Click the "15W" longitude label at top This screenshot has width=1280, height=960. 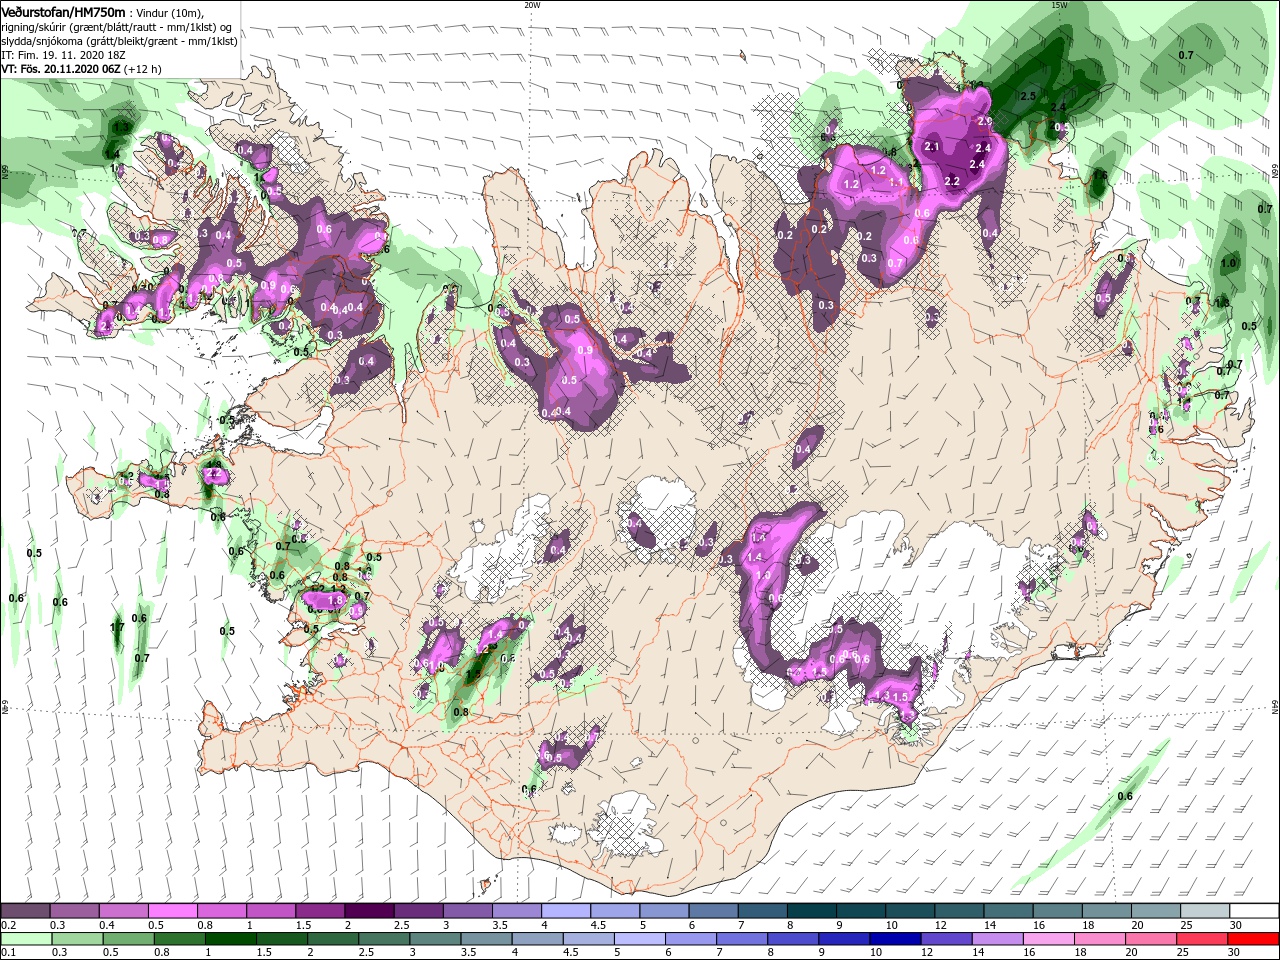[1060, 5]
